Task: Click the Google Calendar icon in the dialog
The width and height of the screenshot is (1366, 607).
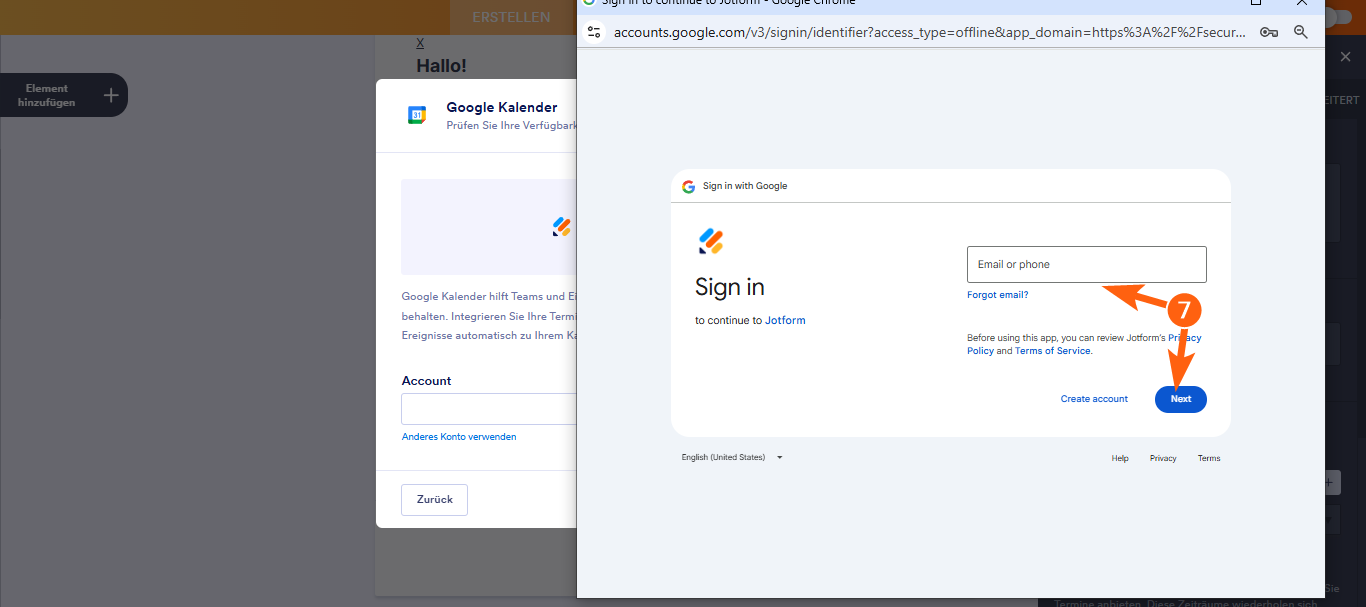Action: click(x=417, y=115)
